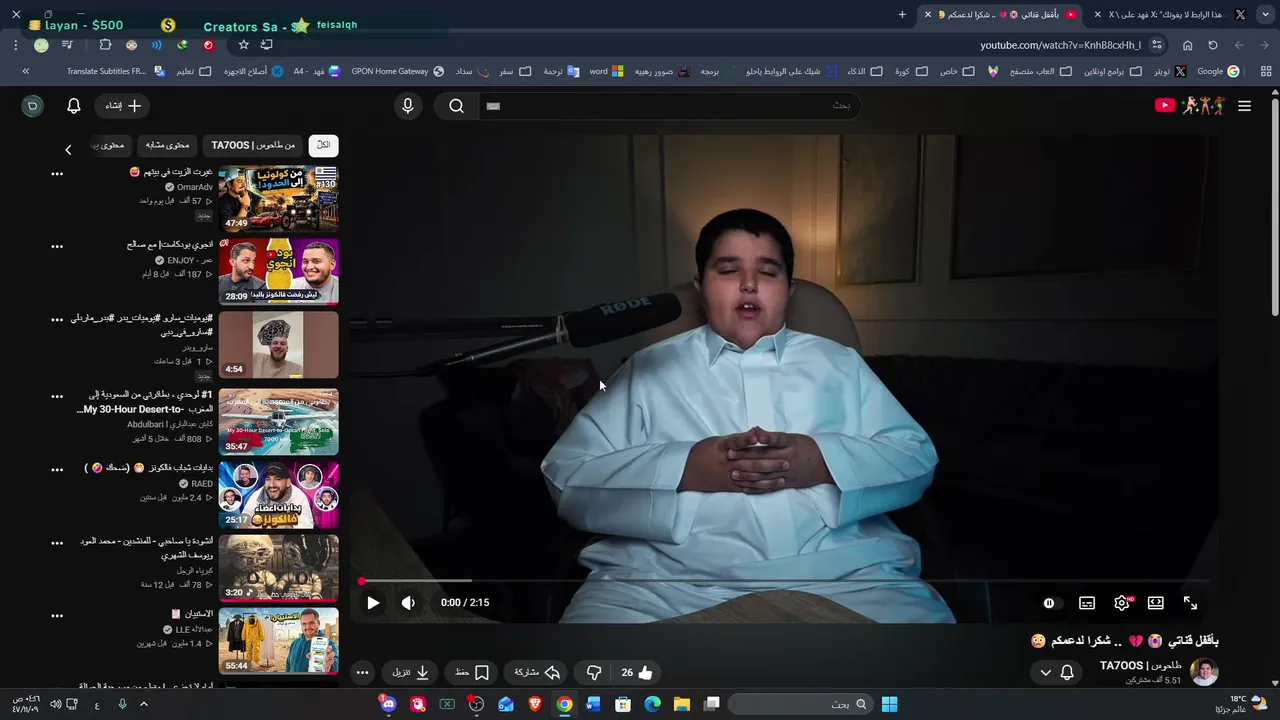Open the 4:54 short video thumbnail

(278, 344)
